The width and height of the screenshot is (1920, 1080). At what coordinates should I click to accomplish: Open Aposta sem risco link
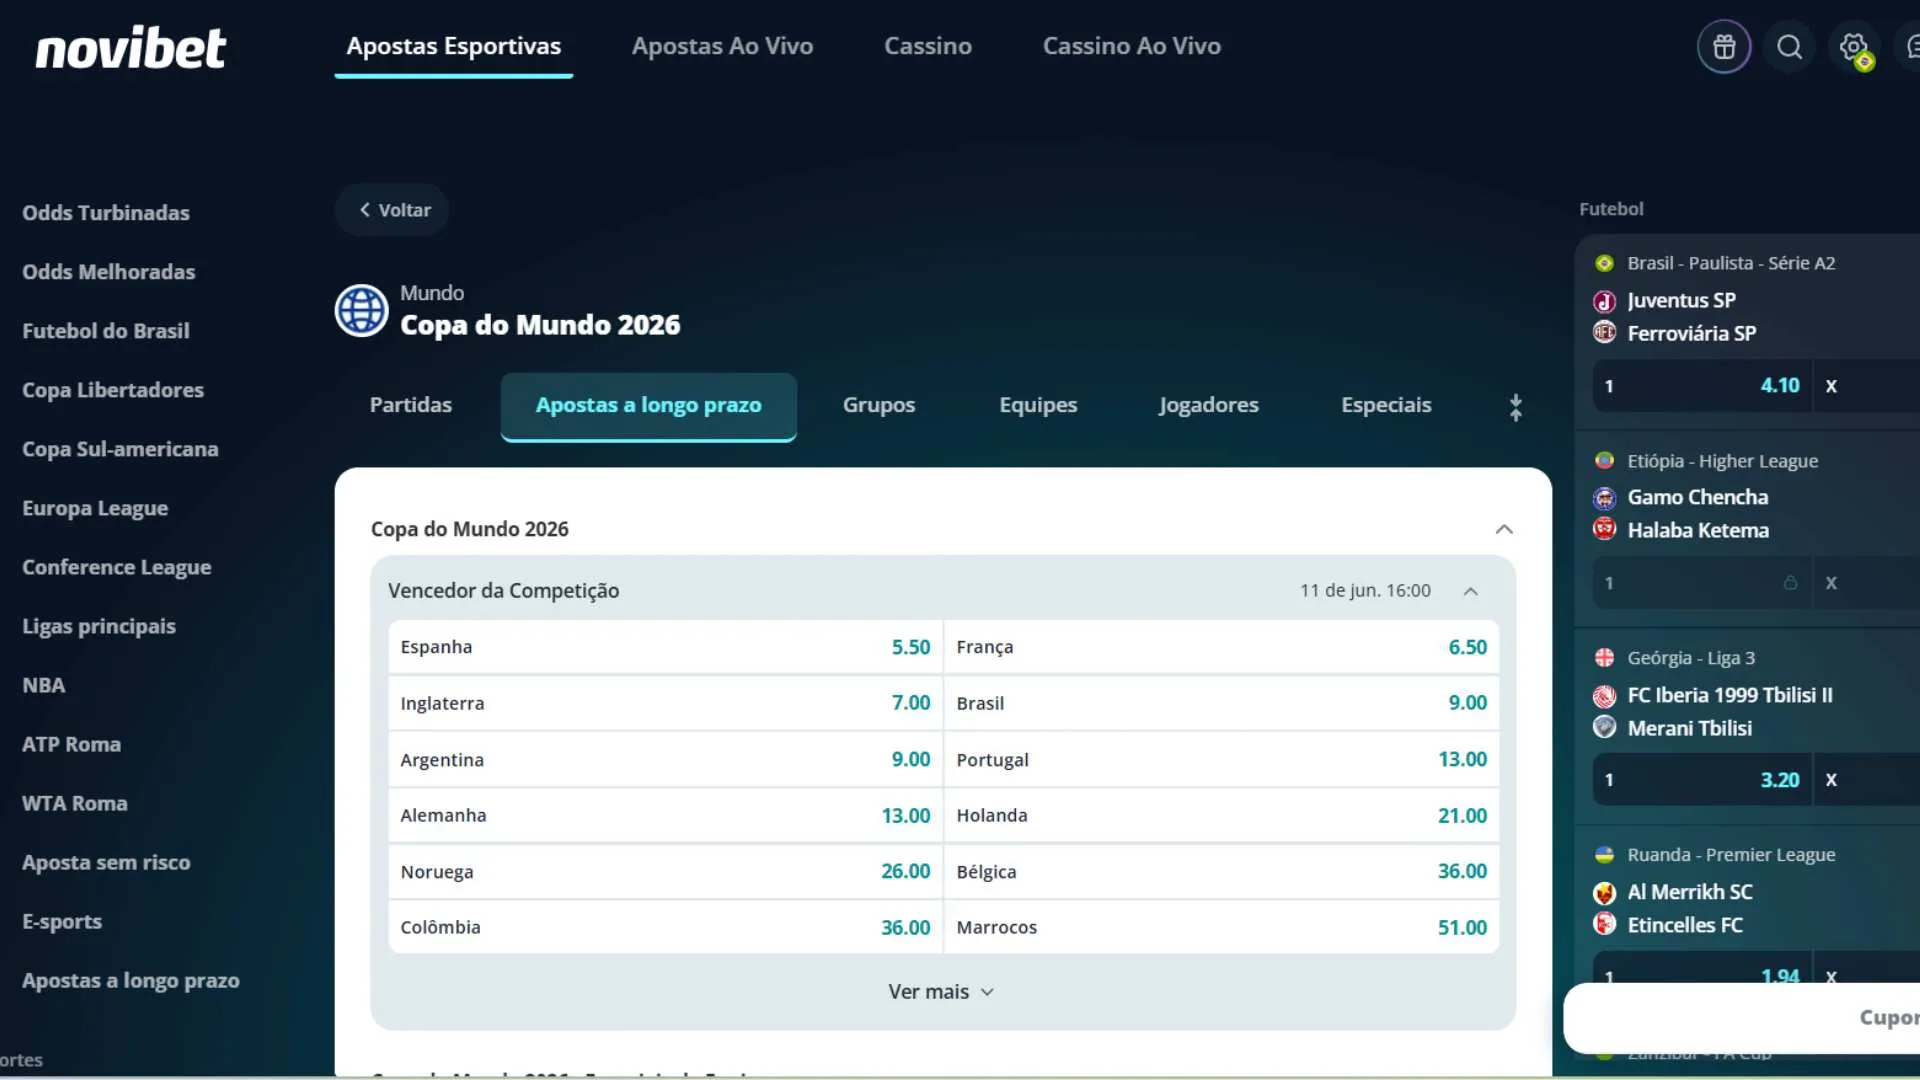coord(106,862)
